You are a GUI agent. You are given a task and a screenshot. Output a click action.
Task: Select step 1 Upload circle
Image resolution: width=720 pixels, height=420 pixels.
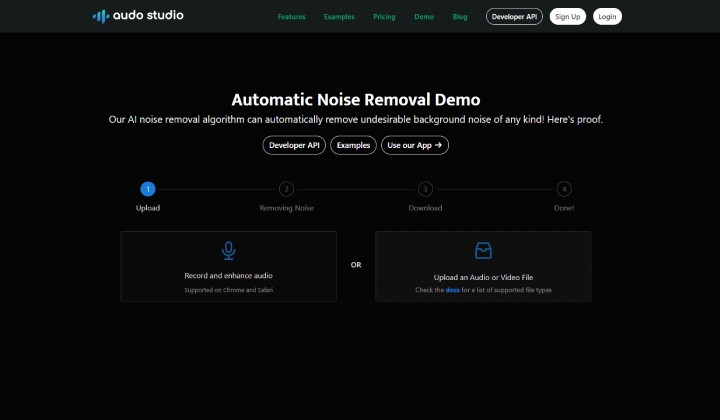pos(148,189)
